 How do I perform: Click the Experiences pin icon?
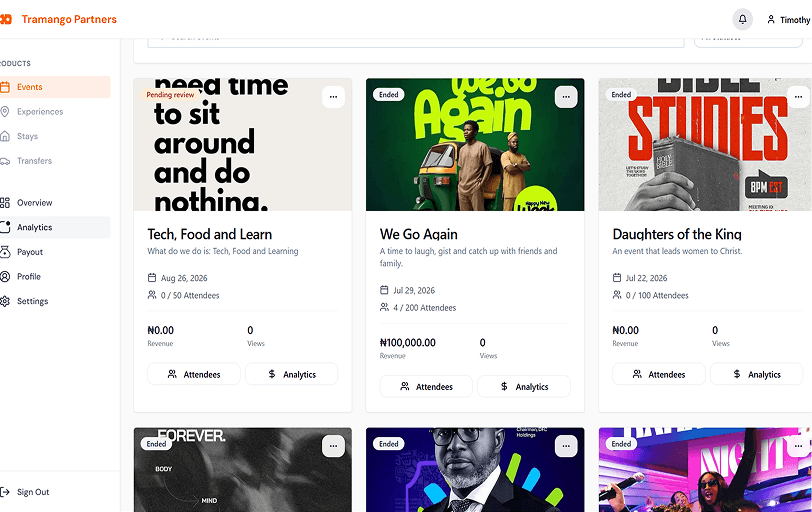[5, 111]
